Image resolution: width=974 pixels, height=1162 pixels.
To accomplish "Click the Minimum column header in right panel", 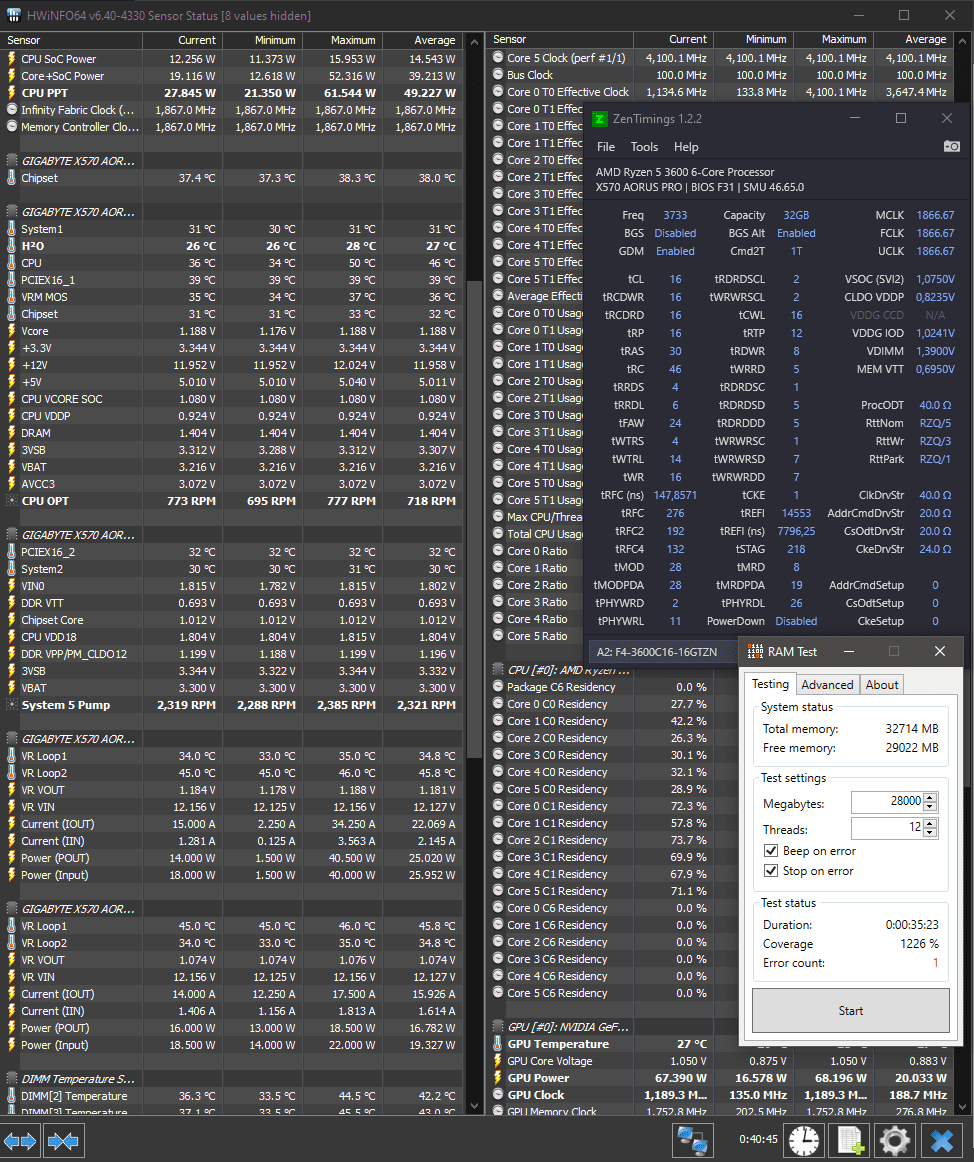I will point(753,39).
